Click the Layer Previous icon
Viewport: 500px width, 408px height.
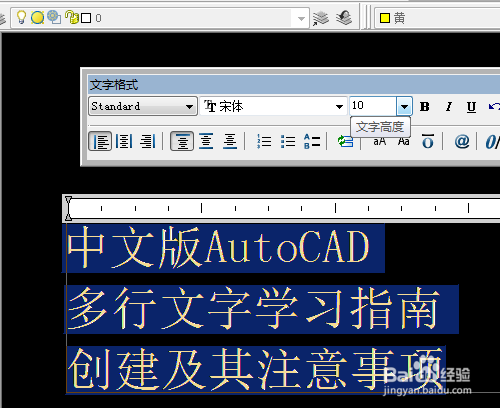pyautogui.click(x=344, y=18)
